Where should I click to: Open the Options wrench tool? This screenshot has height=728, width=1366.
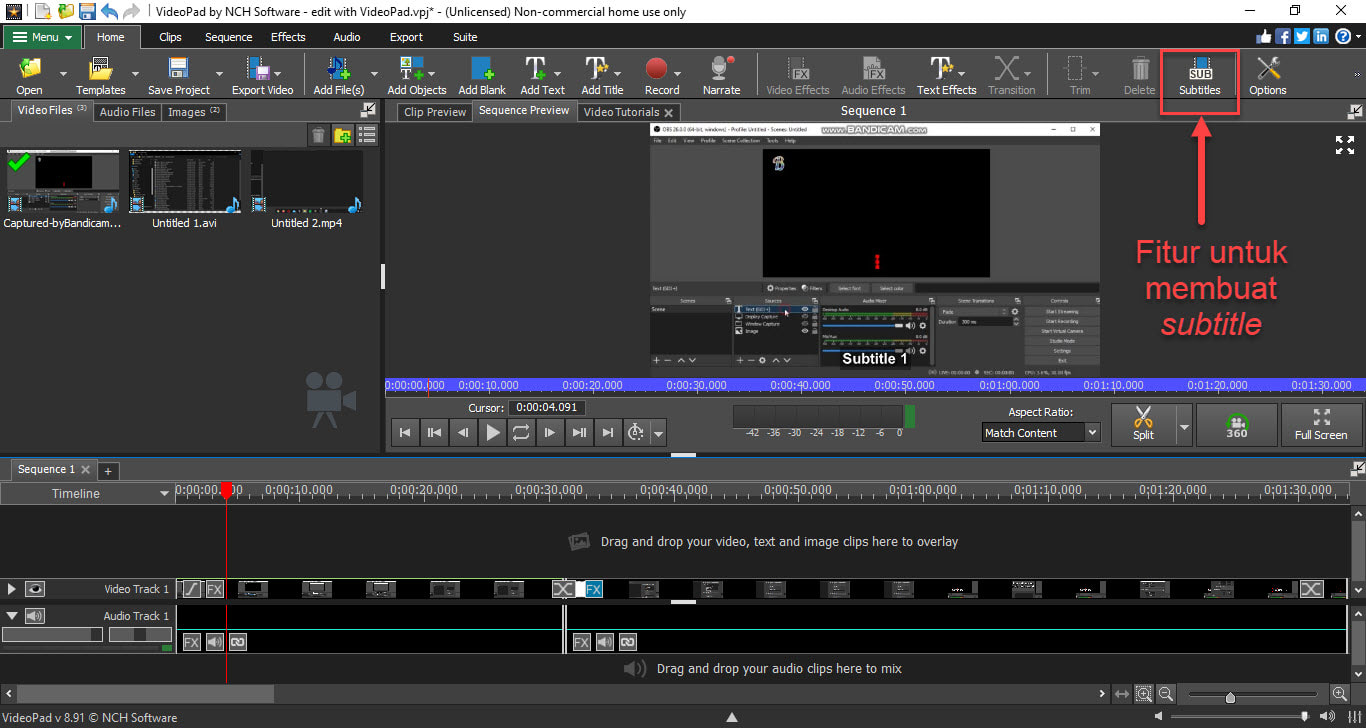coord(1268,76)
